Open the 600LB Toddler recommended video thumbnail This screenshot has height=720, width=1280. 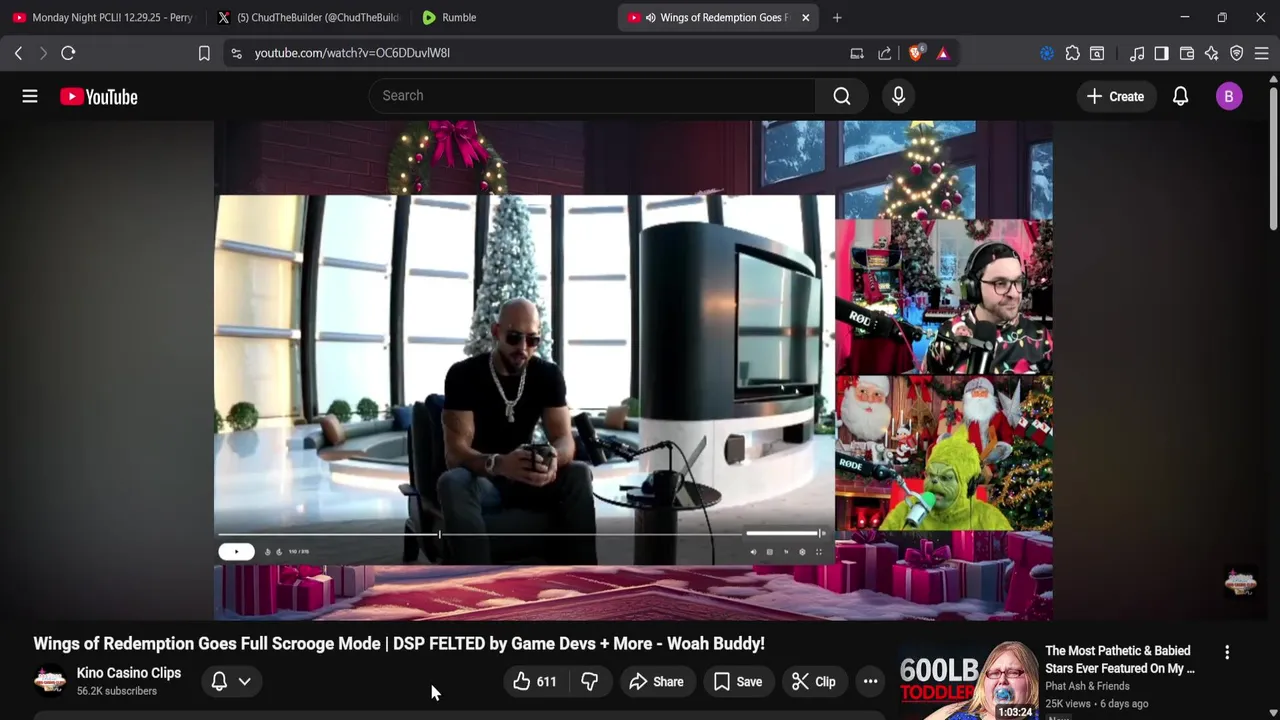pyautogui.click(x=968, y=681)
